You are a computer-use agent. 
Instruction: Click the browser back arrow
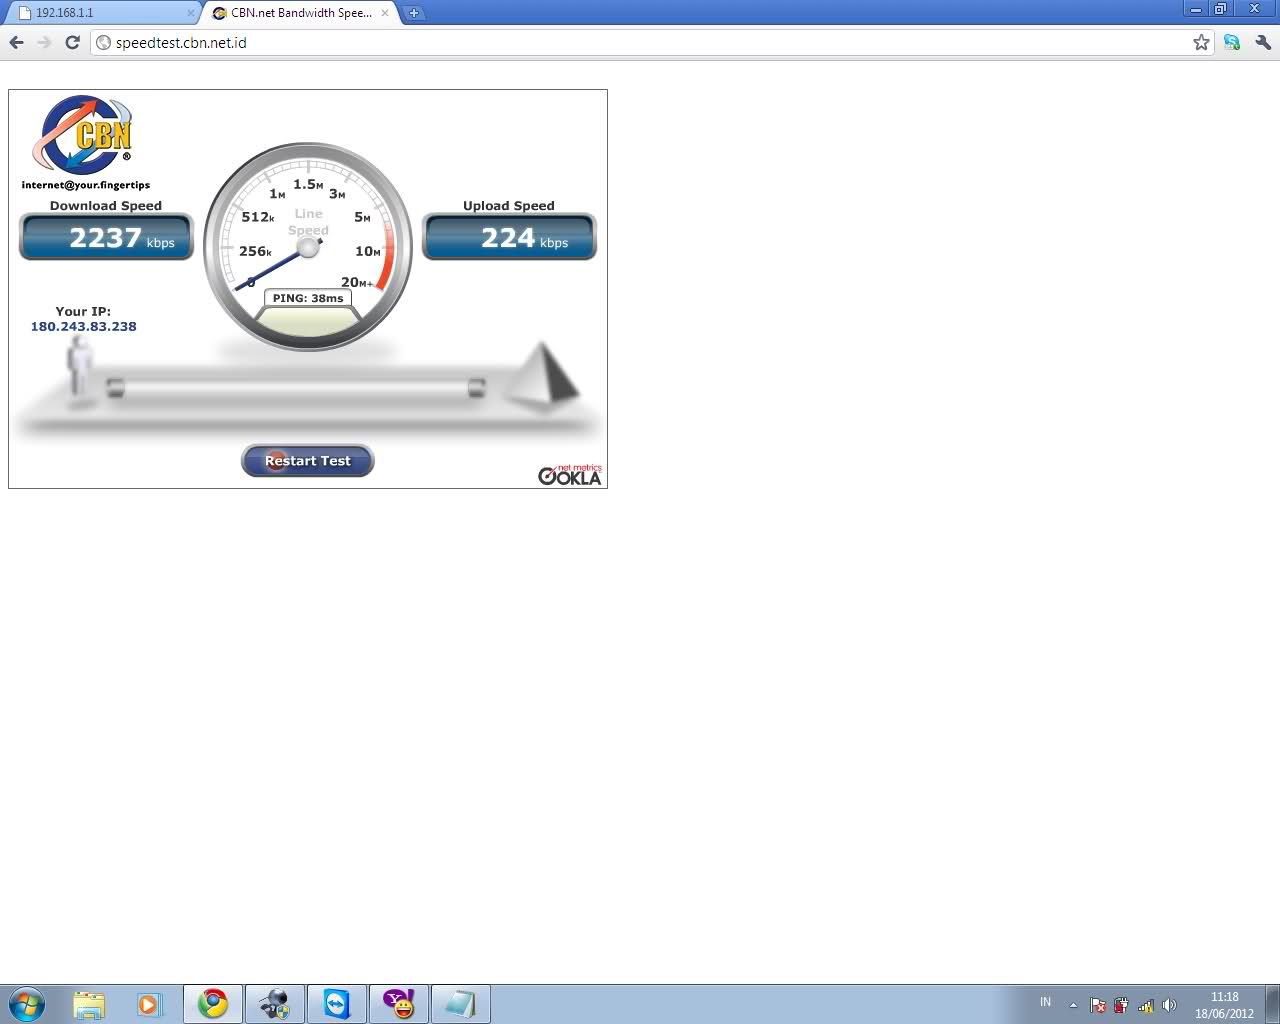coord(16,42)
